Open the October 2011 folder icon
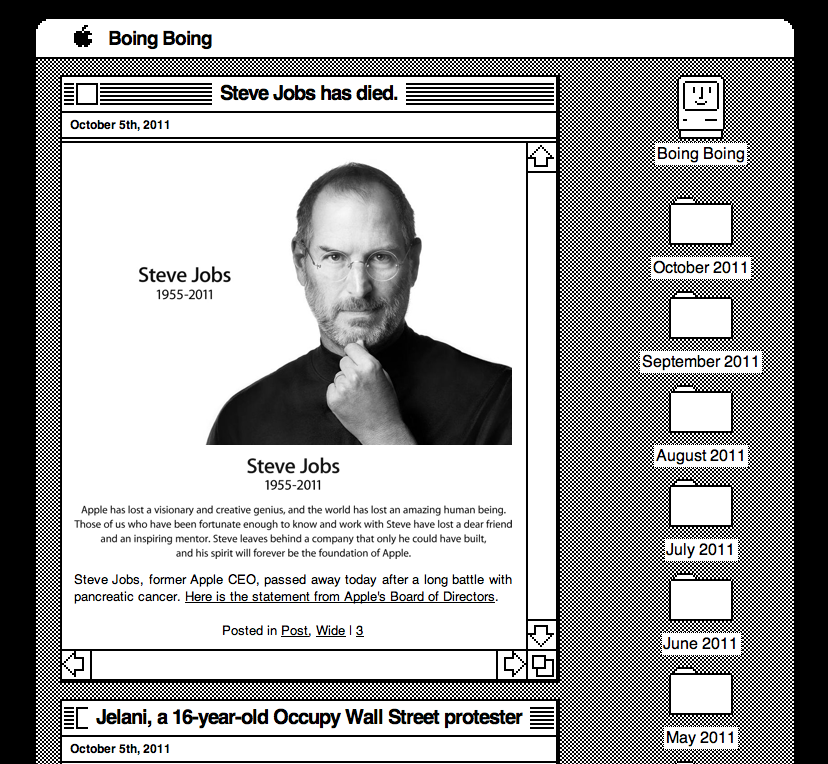 [x=700, y=222]
